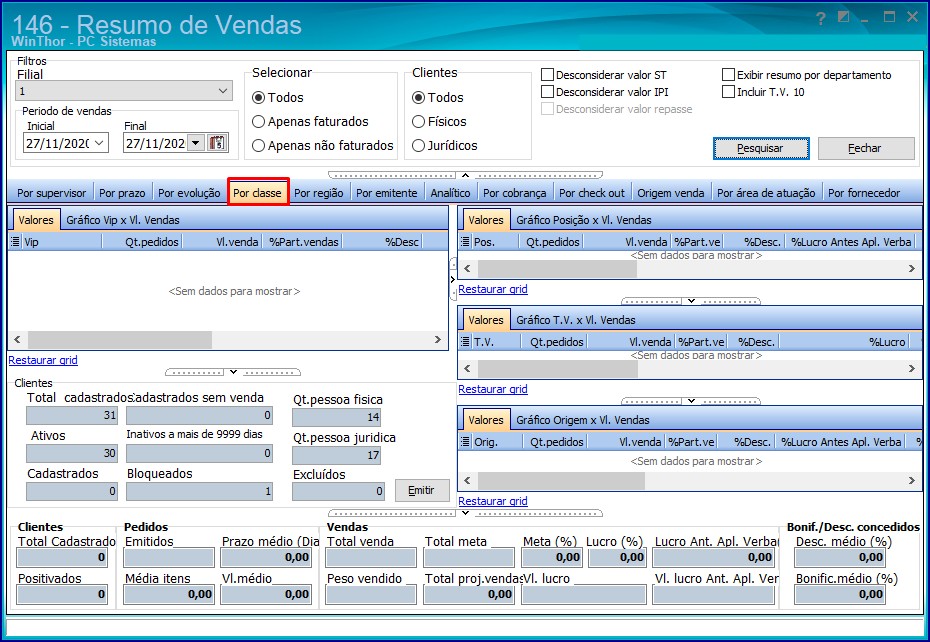Screen dimensions: 930x642
Task: Click Qt.pedidos header in Origem grid
Action: coord(556,442)
